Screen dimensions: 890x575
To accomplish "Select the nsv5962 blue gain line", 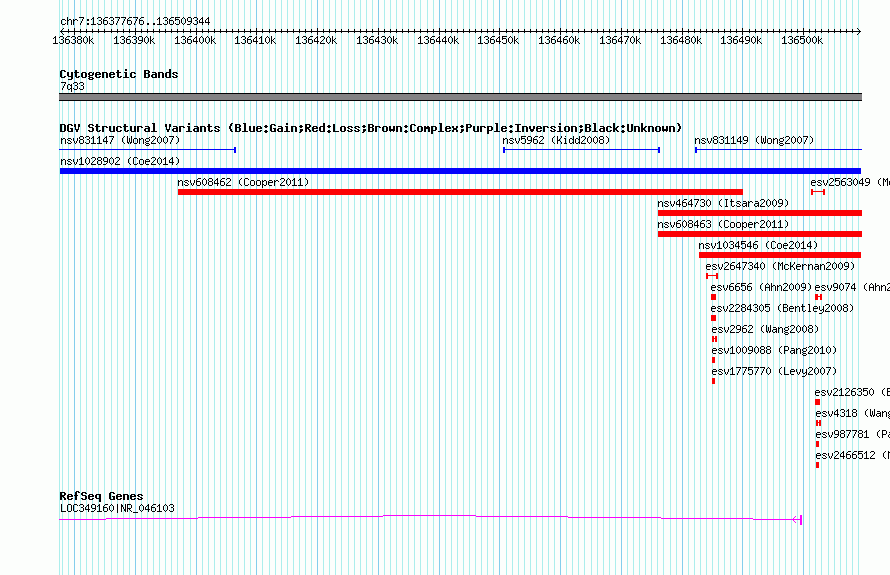I will [x=581, y=150].
